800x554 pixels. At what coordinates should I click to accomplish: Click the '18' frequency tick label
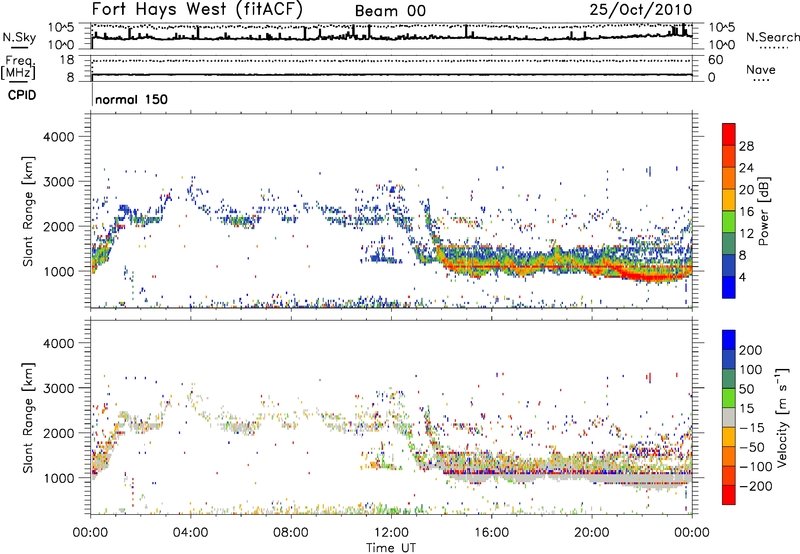[x=67, y=60]
